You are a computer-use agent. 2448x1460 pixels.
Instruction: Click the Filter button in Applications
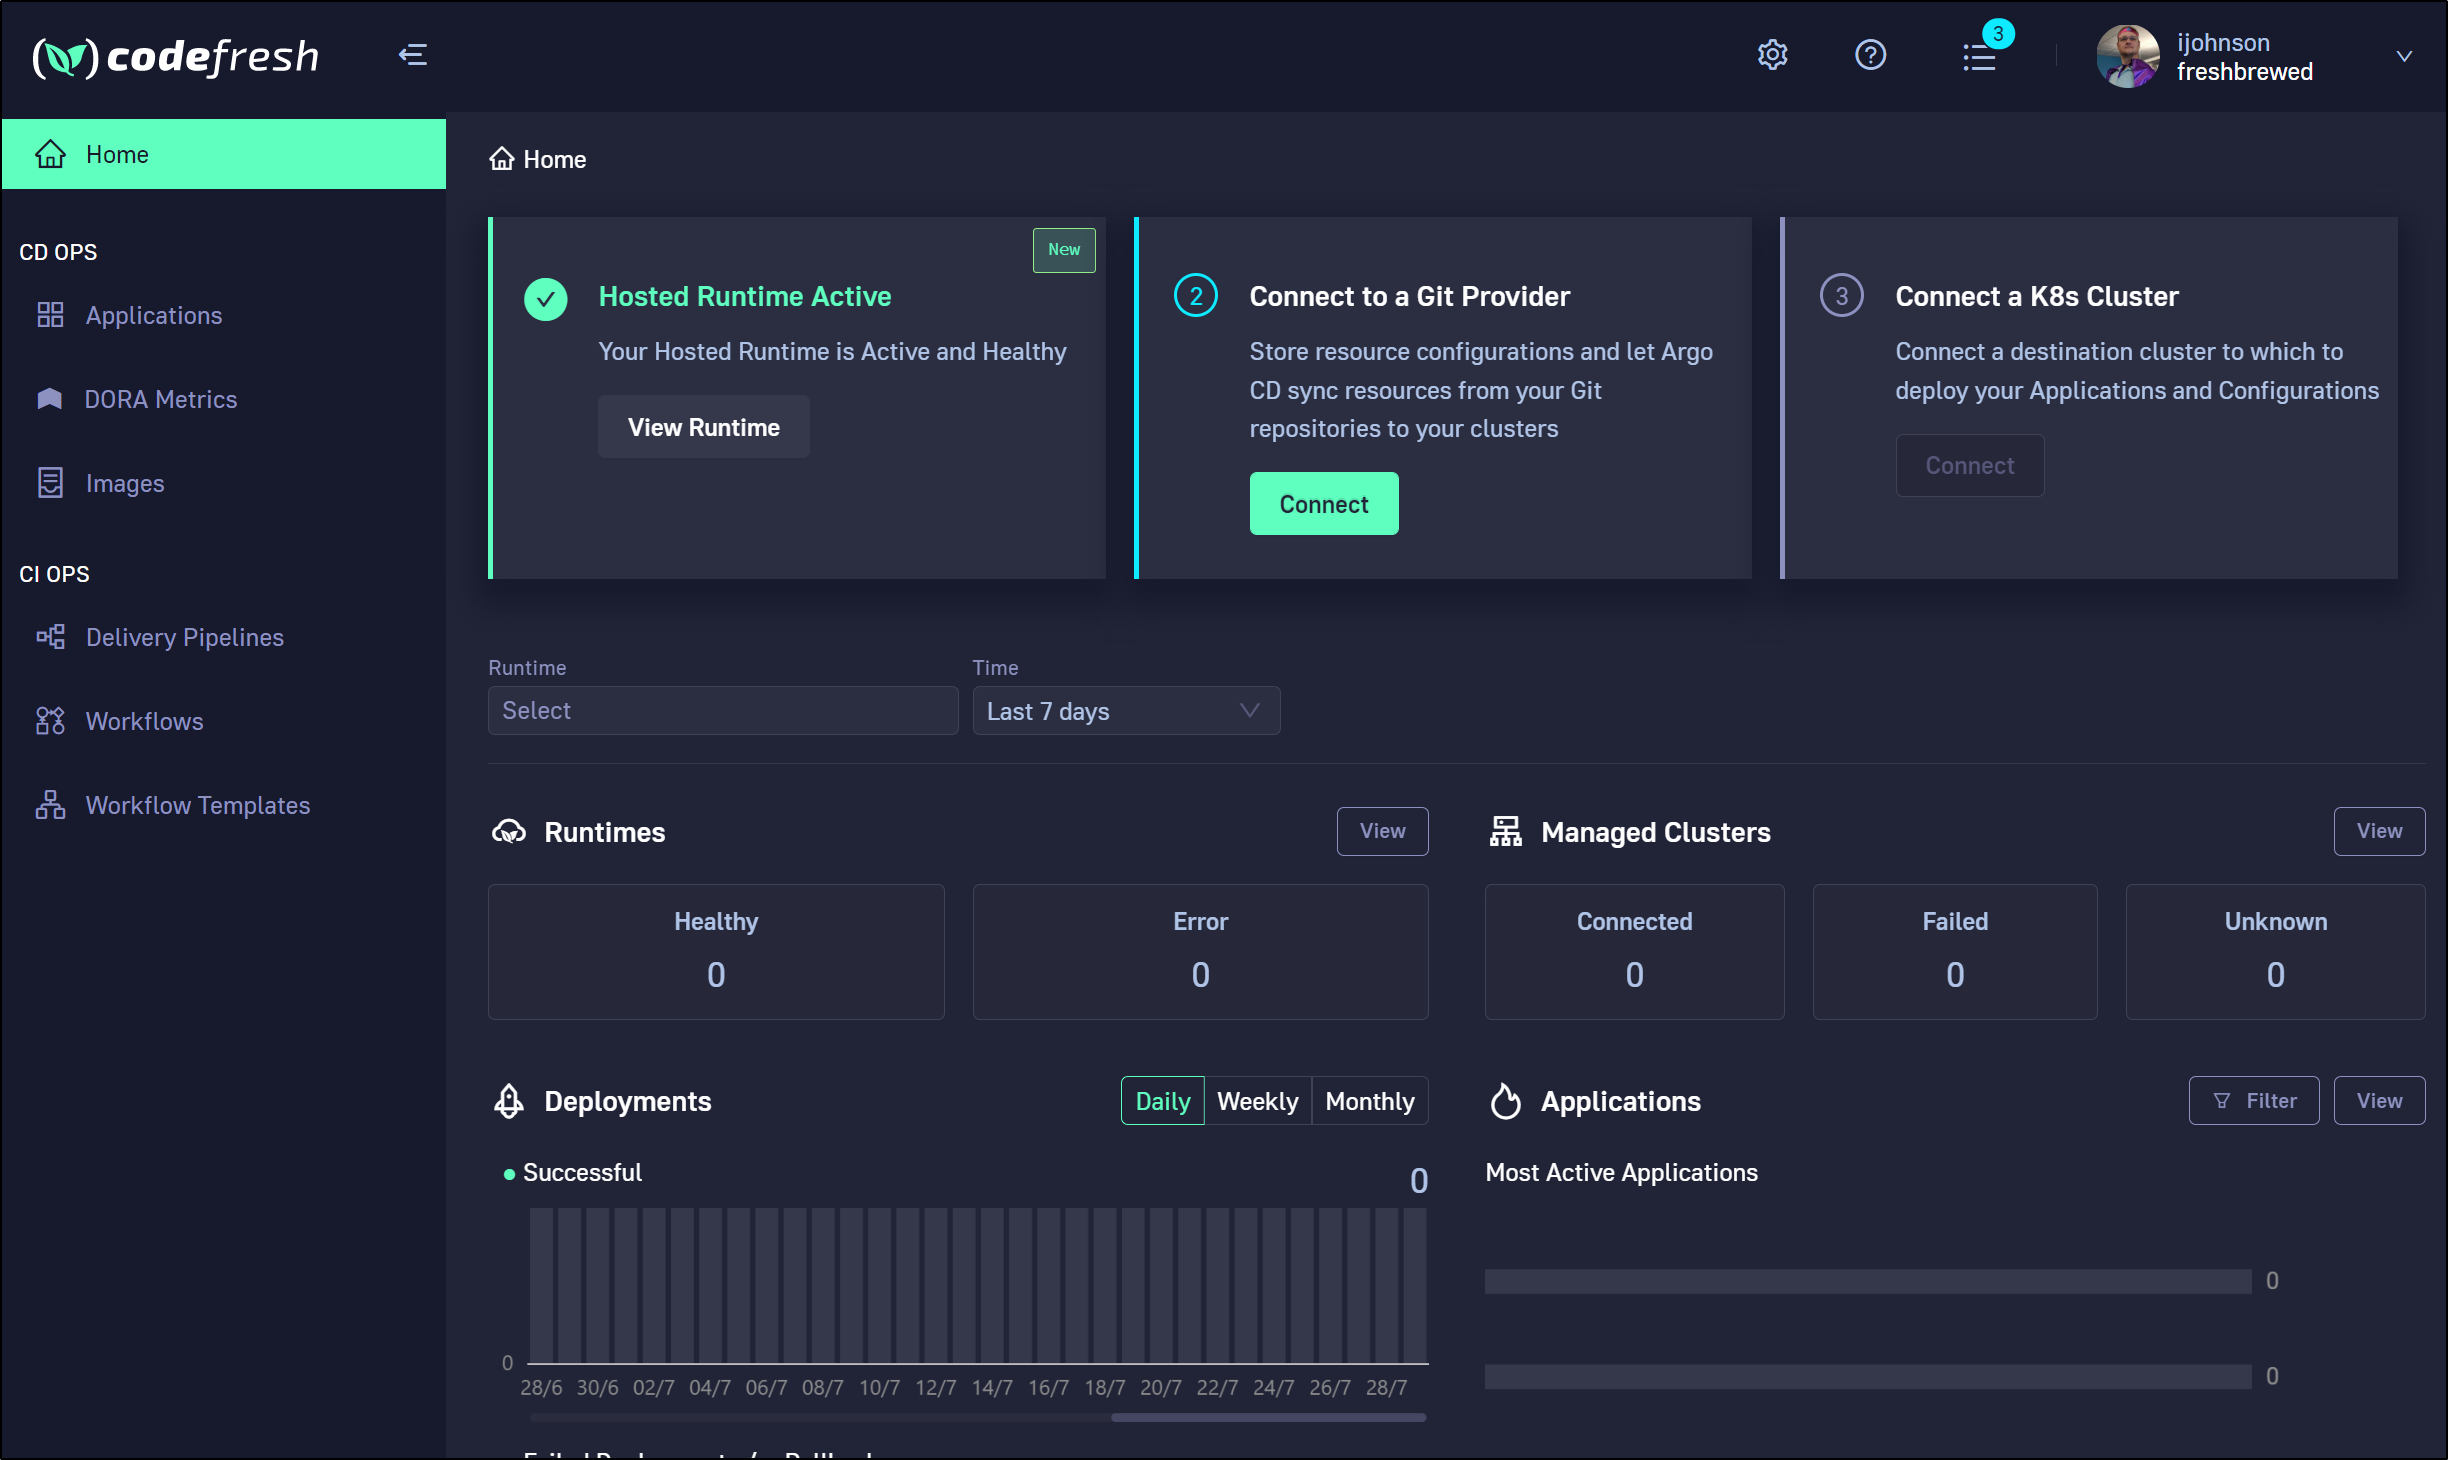2254,1101
